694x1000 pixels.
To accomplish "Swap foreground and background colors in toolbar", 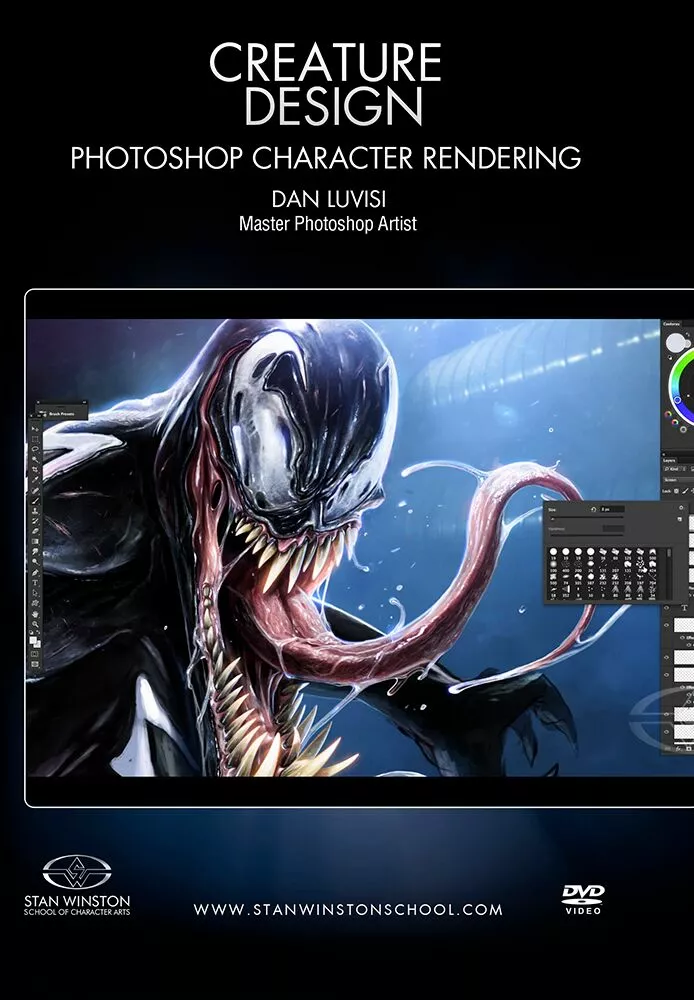I will (38, 633).
